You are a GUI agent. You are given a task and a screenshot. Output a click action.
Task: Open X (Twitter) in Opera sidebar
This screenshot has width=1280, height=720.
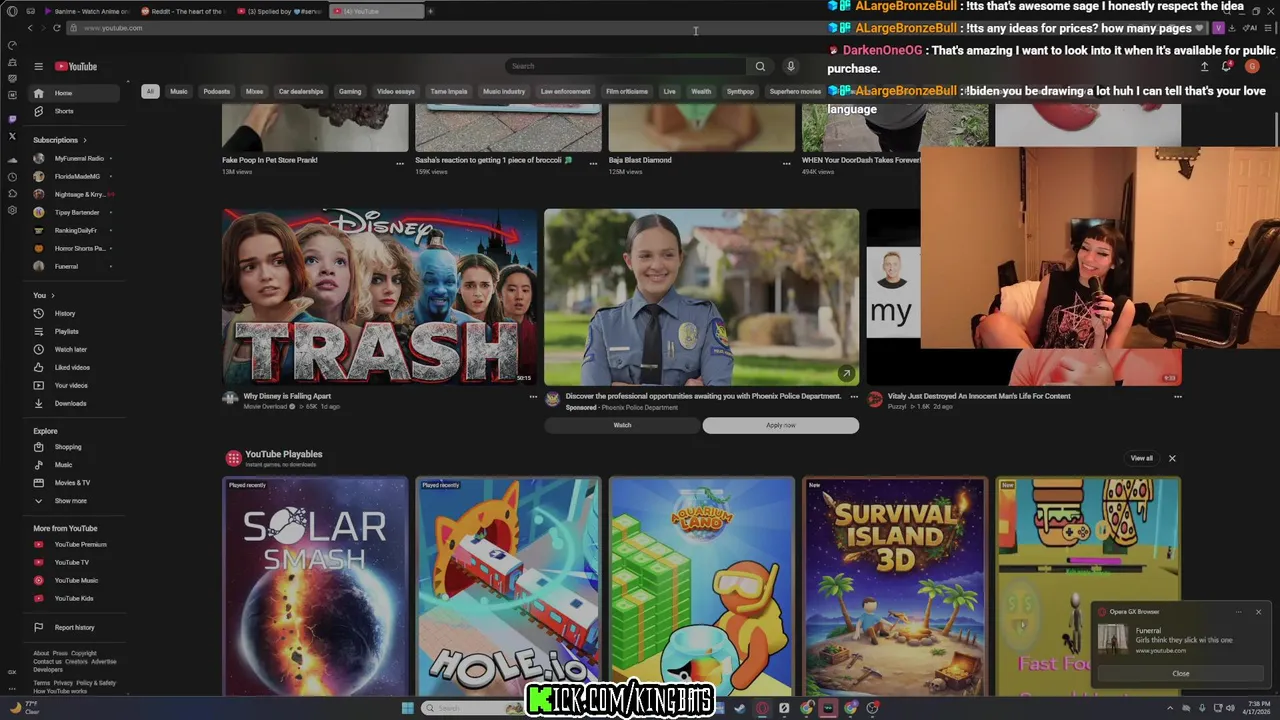12,135
